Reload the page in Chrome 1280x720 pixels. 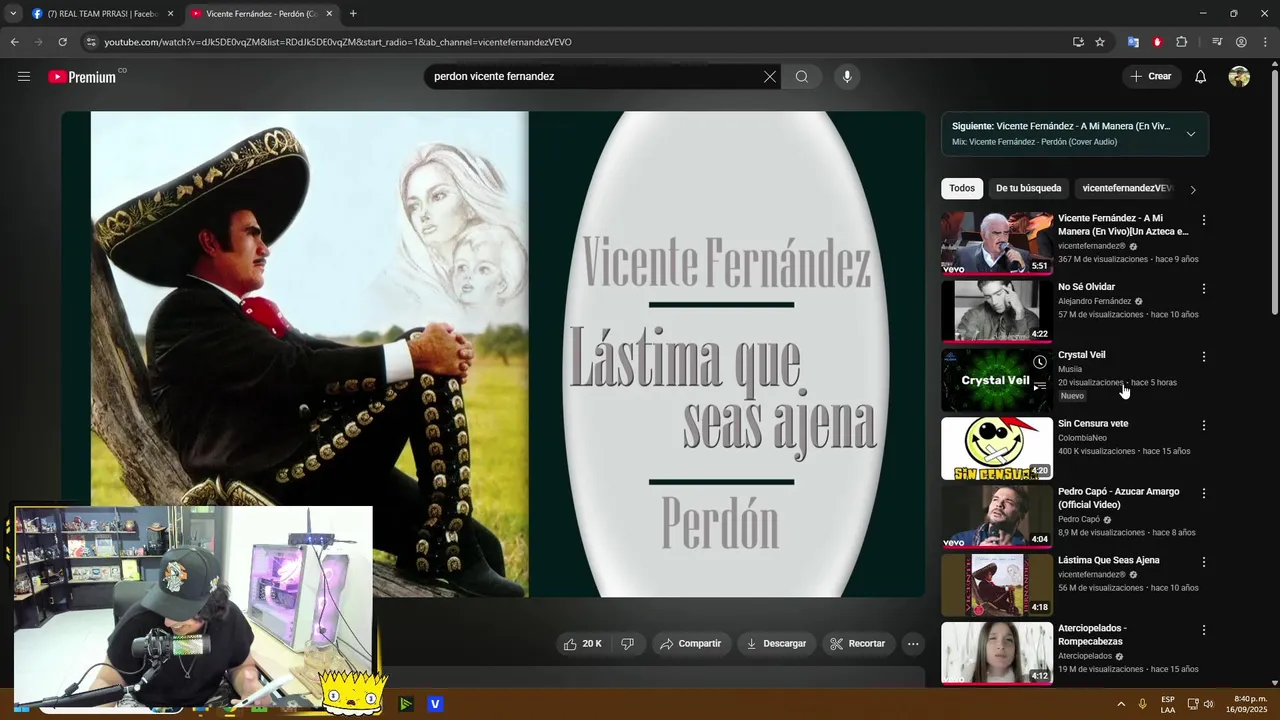[x=62, y=42]
